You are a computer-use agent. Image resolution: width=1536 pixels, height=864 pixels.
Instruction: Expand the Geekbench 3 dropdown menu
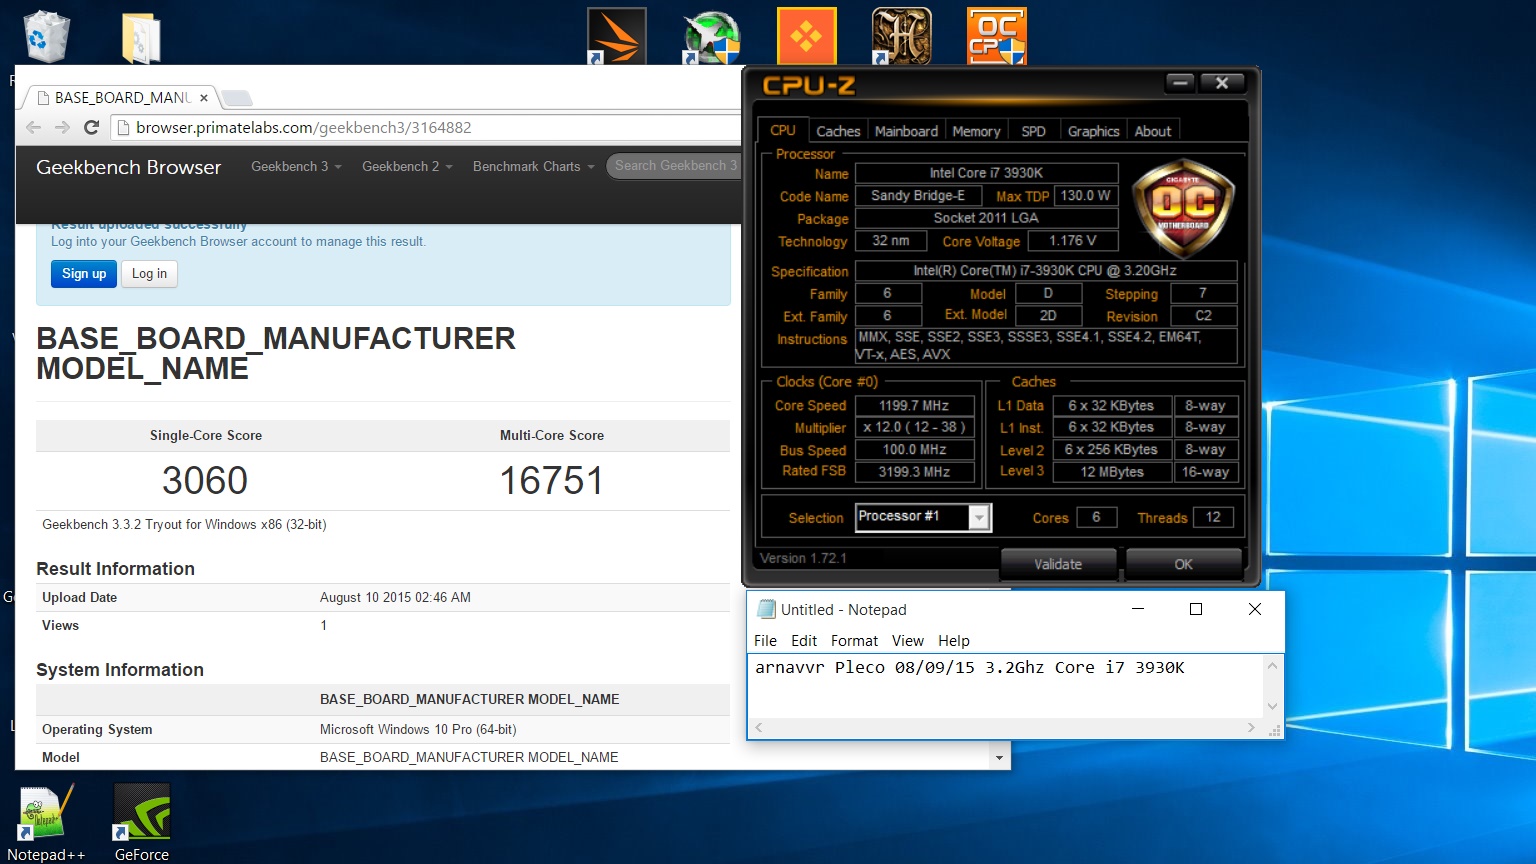click(296, 166)
